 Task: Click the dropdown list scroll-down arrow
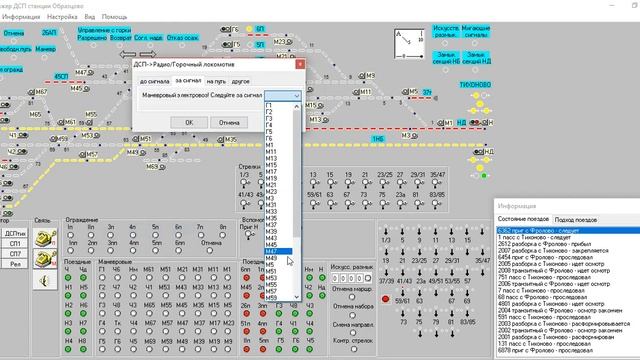[x=297, y=297]
